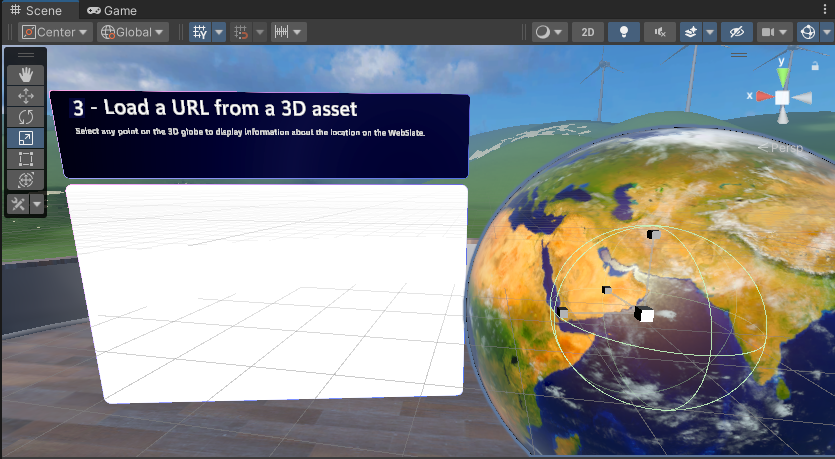Expand the grid snapping options arrow
This screenshot has width=835, height=459.
coord(260,32)
